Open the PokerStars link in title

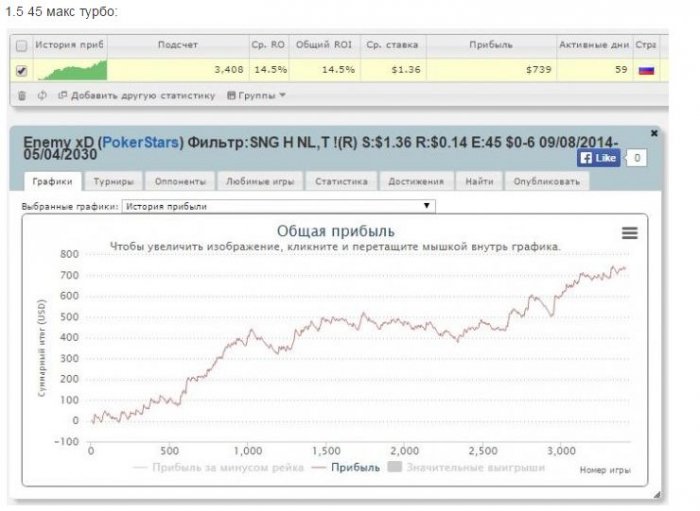(x=140, y=142)
